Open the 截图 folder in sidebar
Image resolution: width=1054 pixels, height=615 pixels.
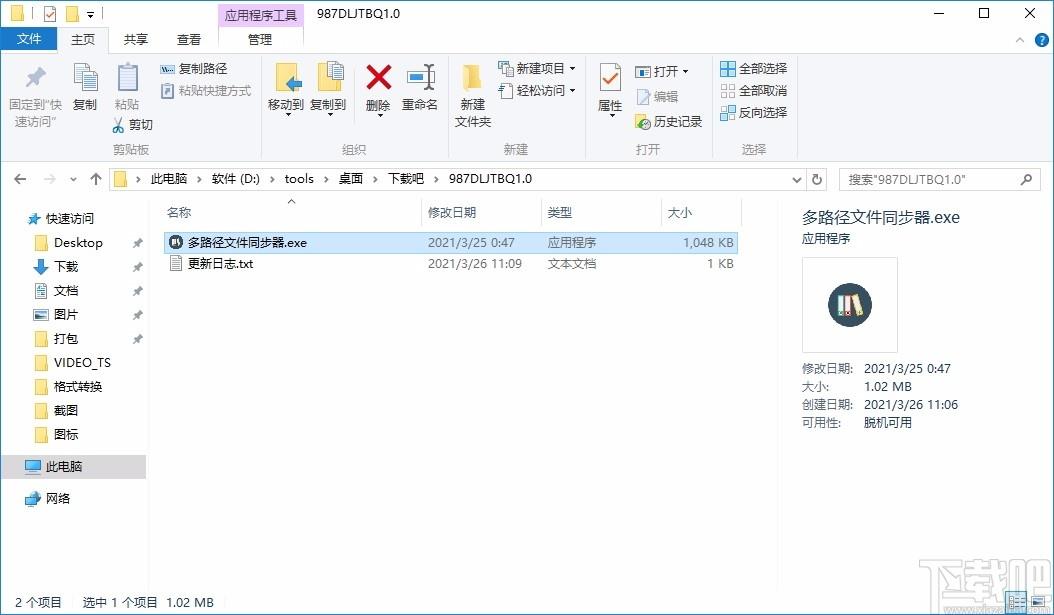[x=66, y=410]
